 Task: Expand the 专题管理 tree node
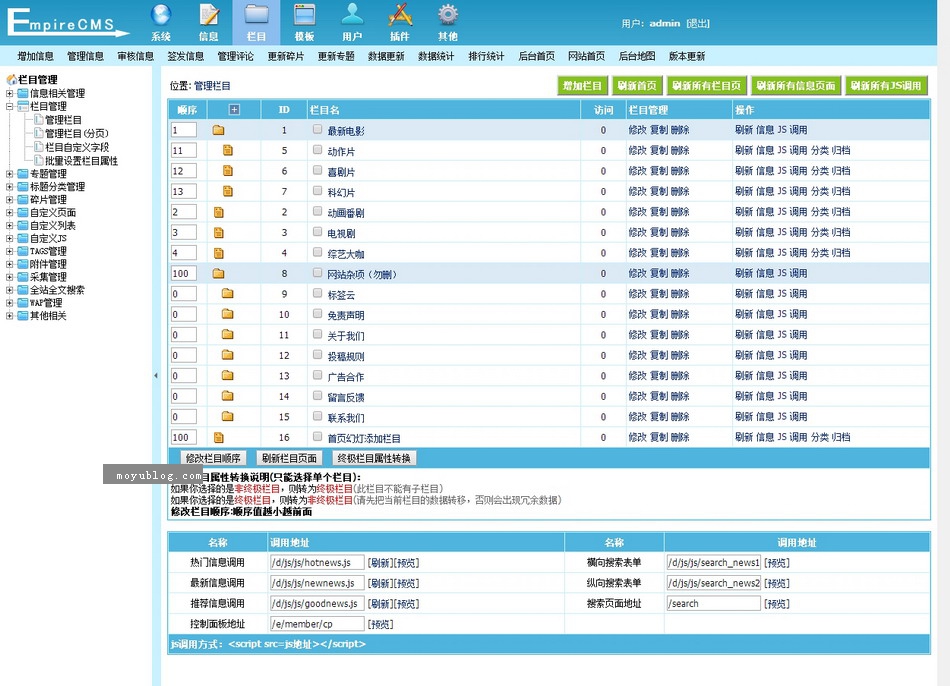coord(10,174)
